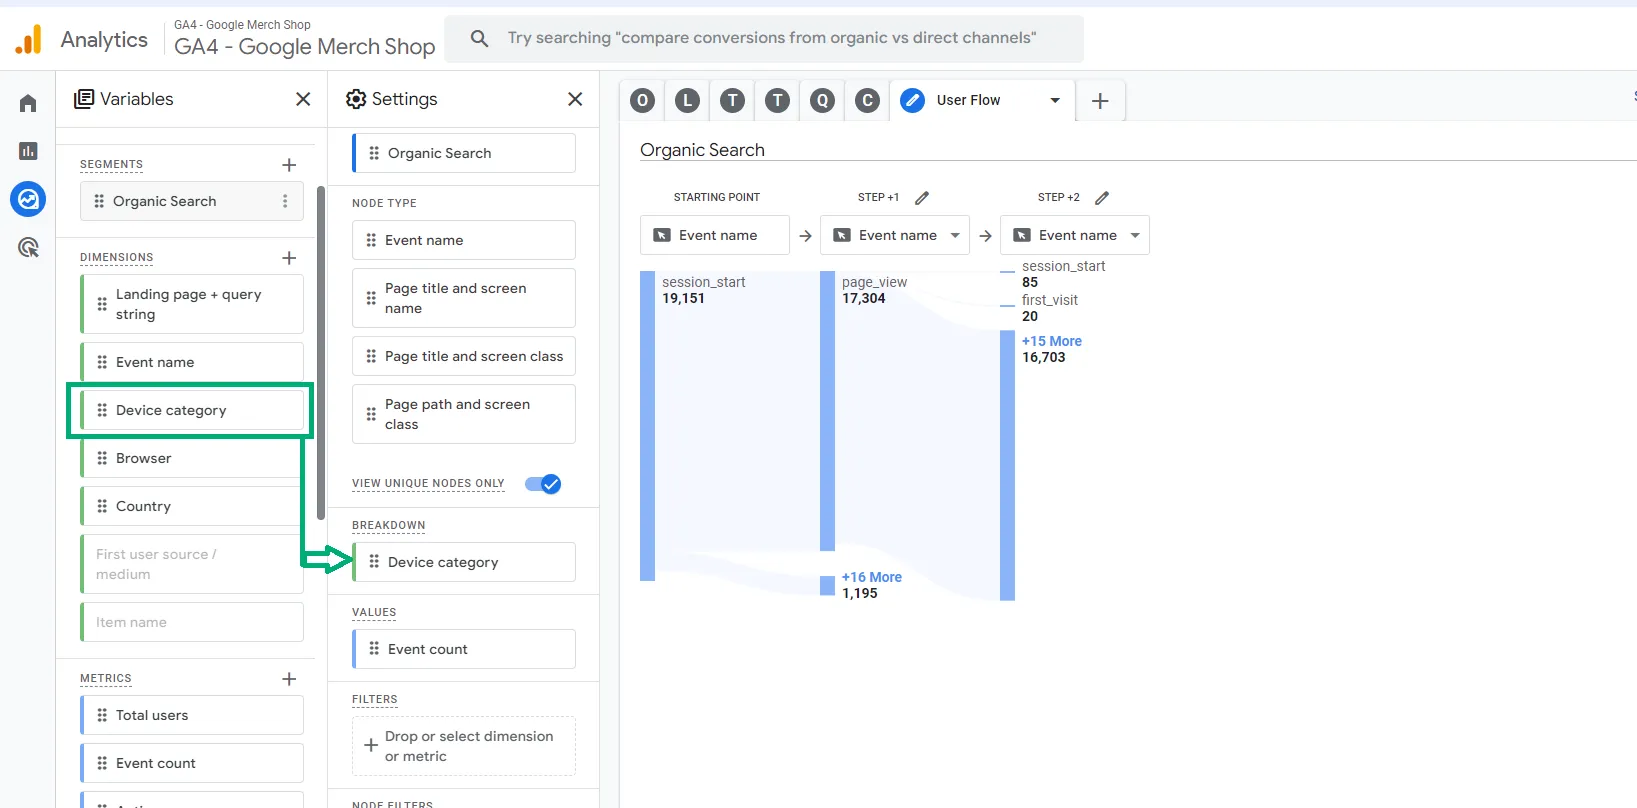
Task: Add a new segment with plus icon
Action: 289,165
